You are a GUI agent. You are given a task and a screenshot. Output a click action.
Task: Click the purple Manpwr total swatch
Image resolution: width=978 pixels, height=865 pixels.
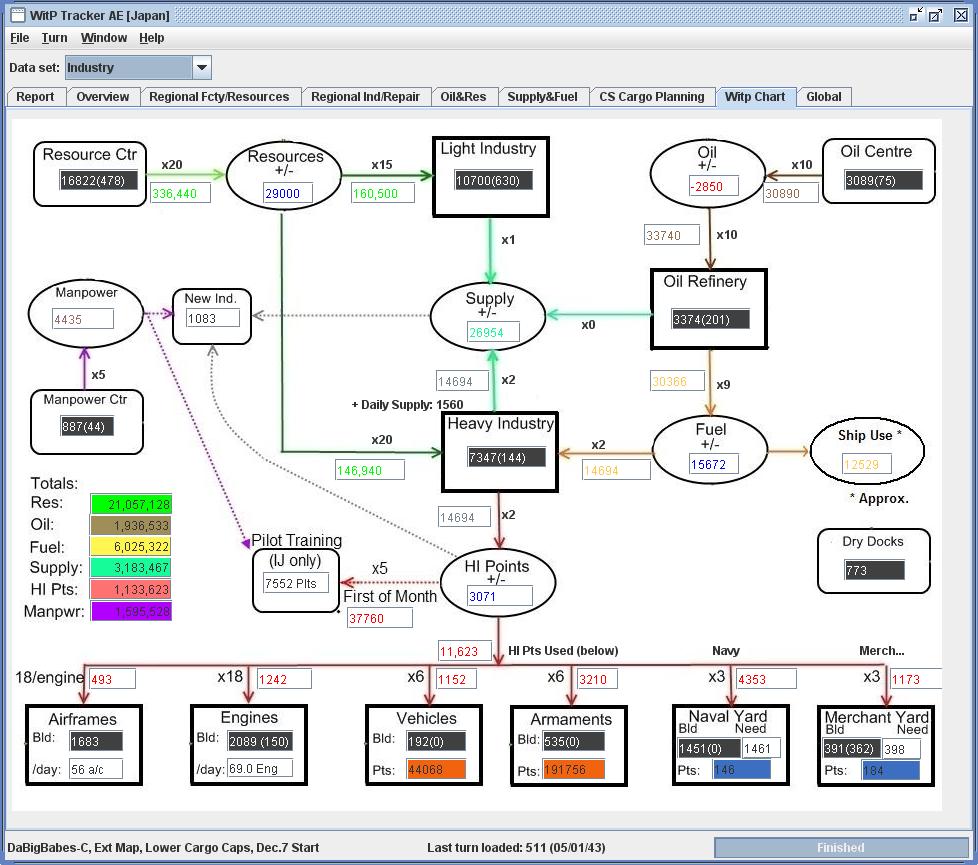132,611
